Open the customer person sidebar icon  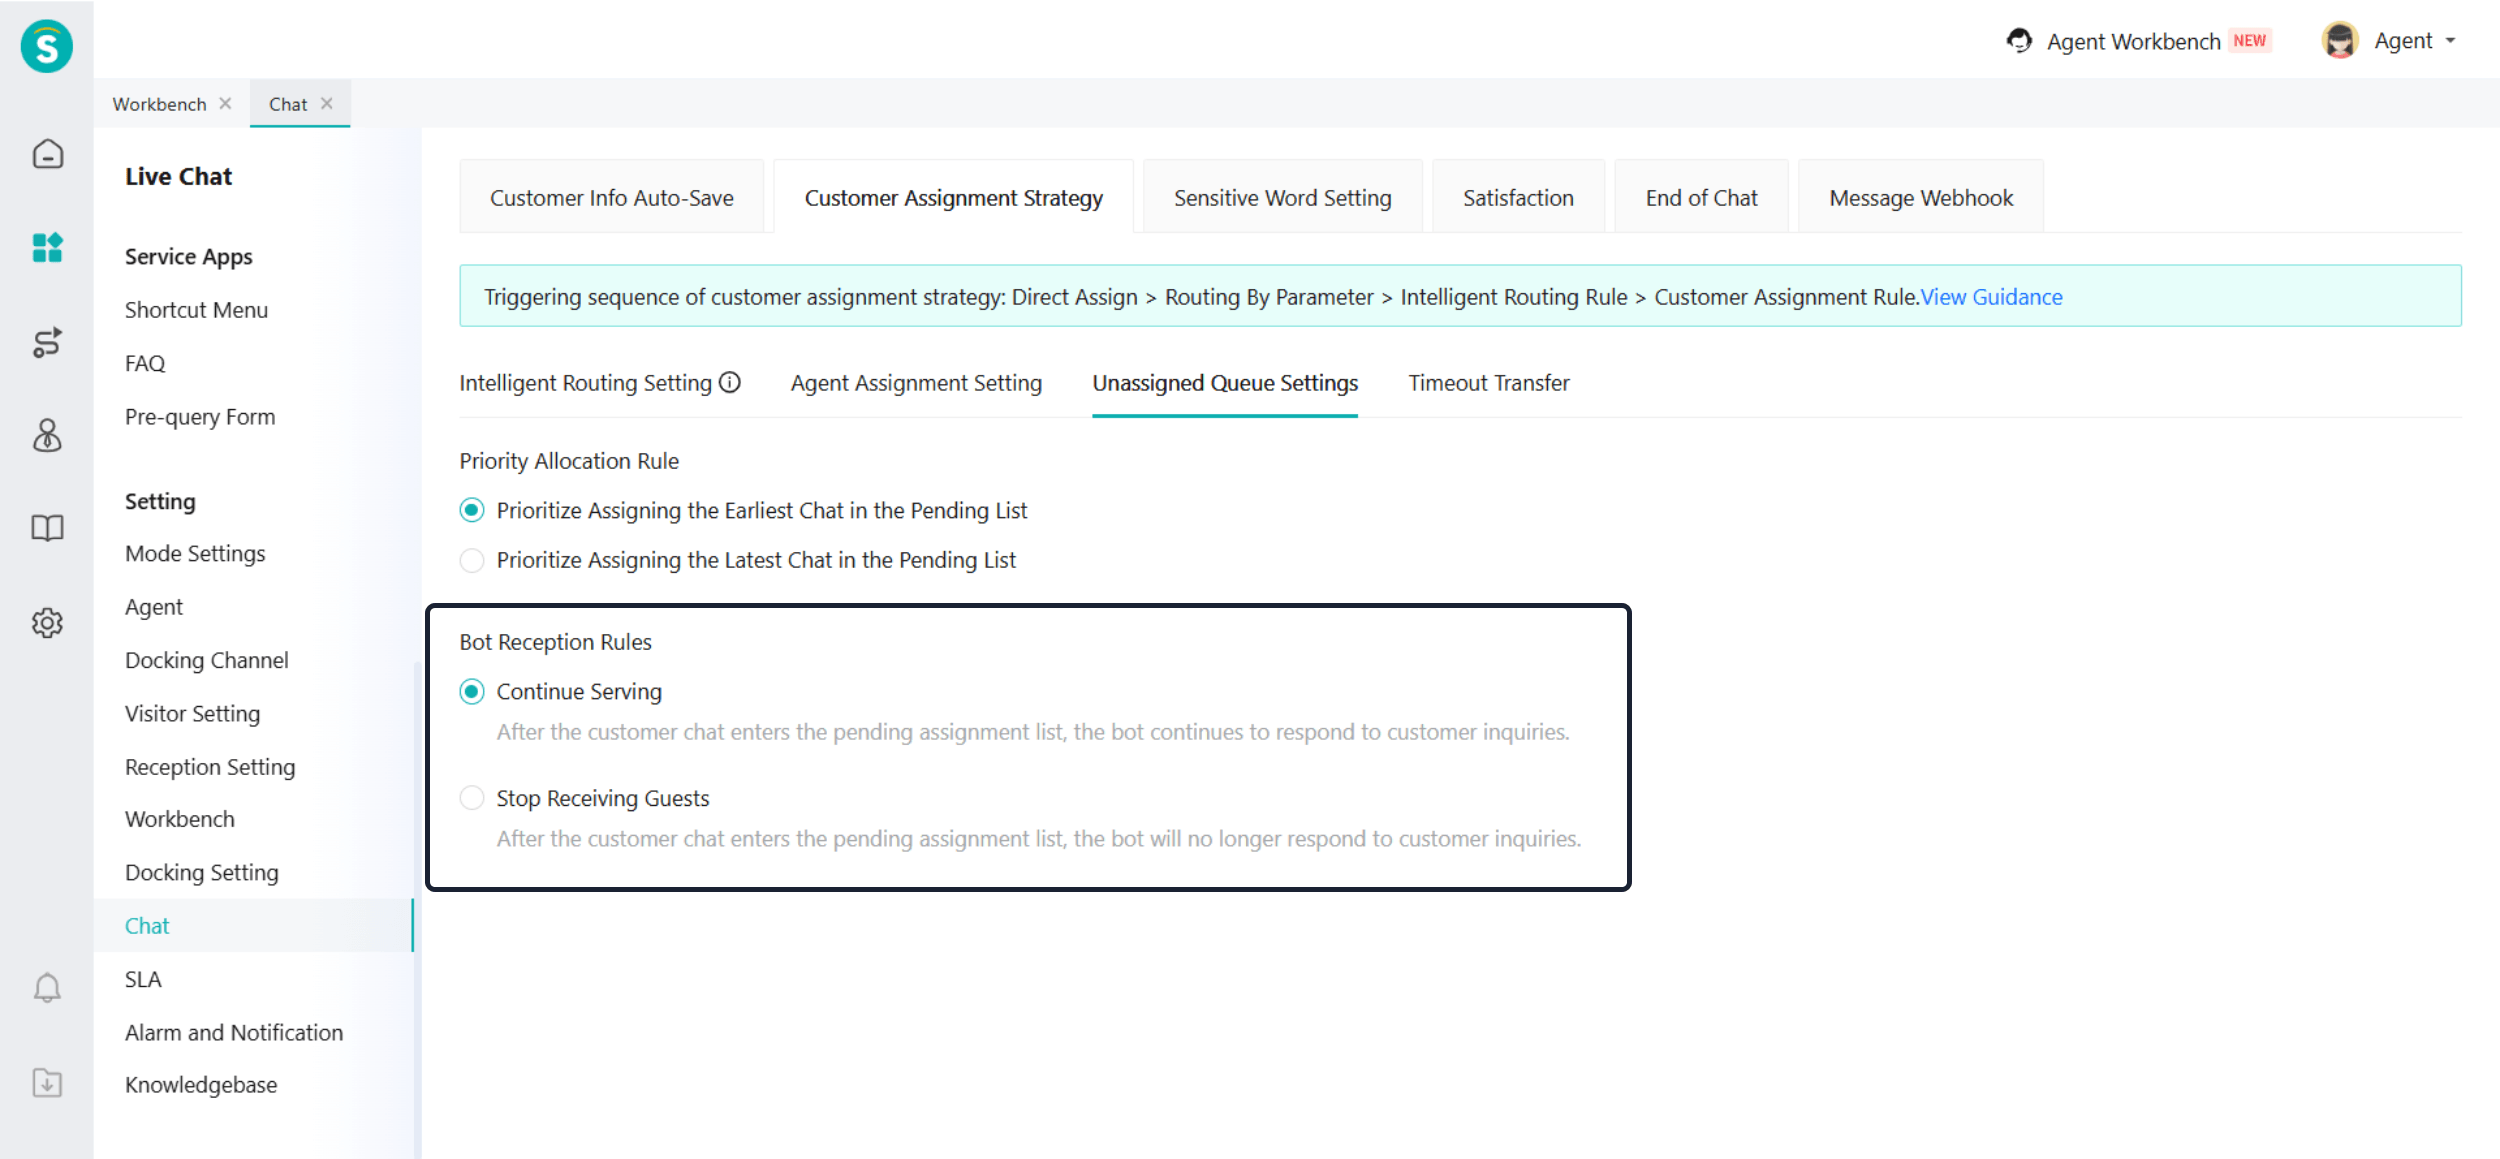pyautogui.click(x=47, y=435)
